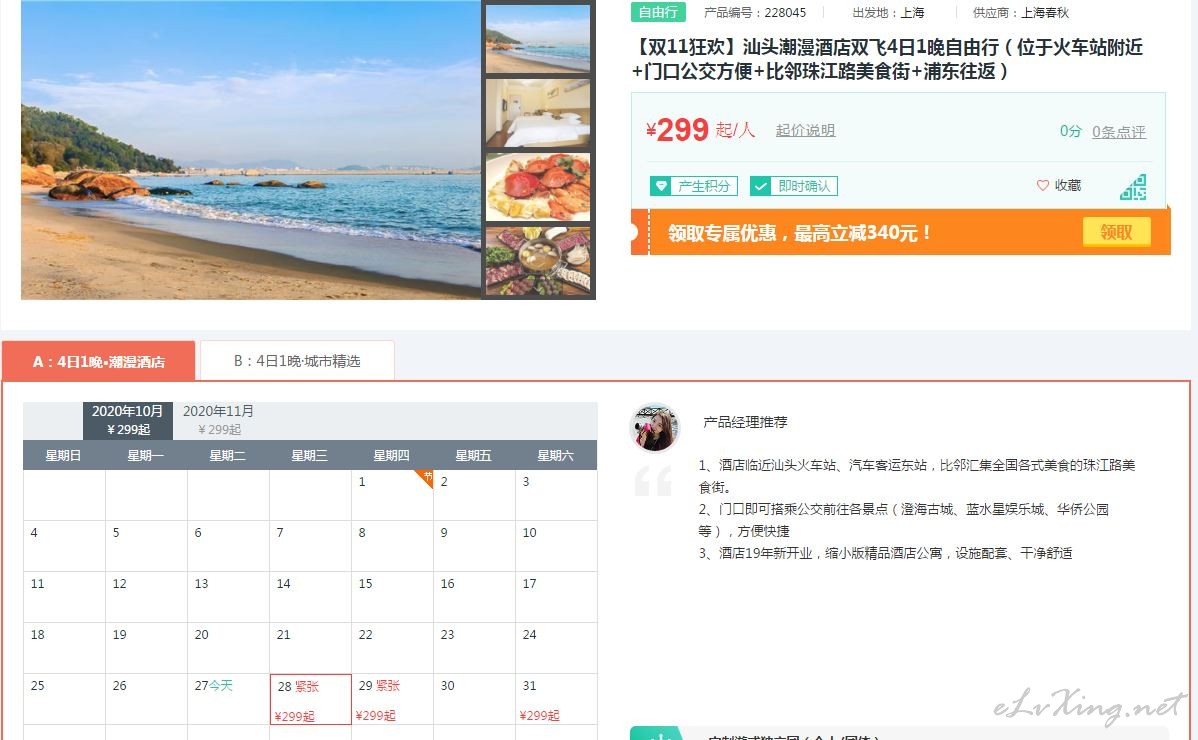Click the holiday corner marker on October 1
The image size is (1198, 740).
click(426, 477)
